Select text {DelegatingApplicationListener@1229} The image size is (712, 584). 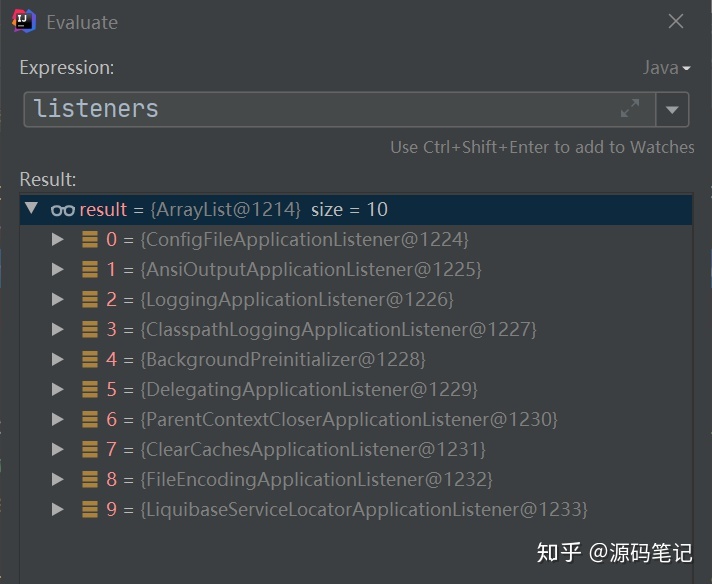tap(309, 390)
